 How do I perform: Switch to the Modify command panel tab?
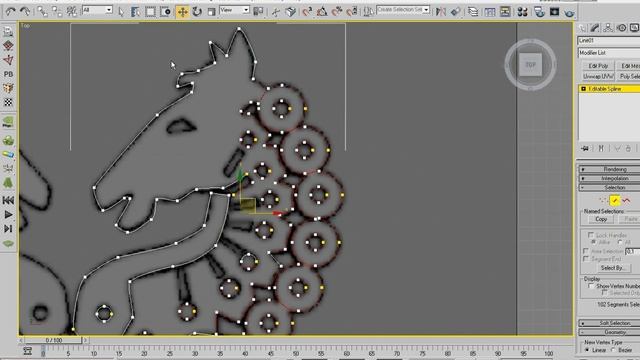pos(595,28)
